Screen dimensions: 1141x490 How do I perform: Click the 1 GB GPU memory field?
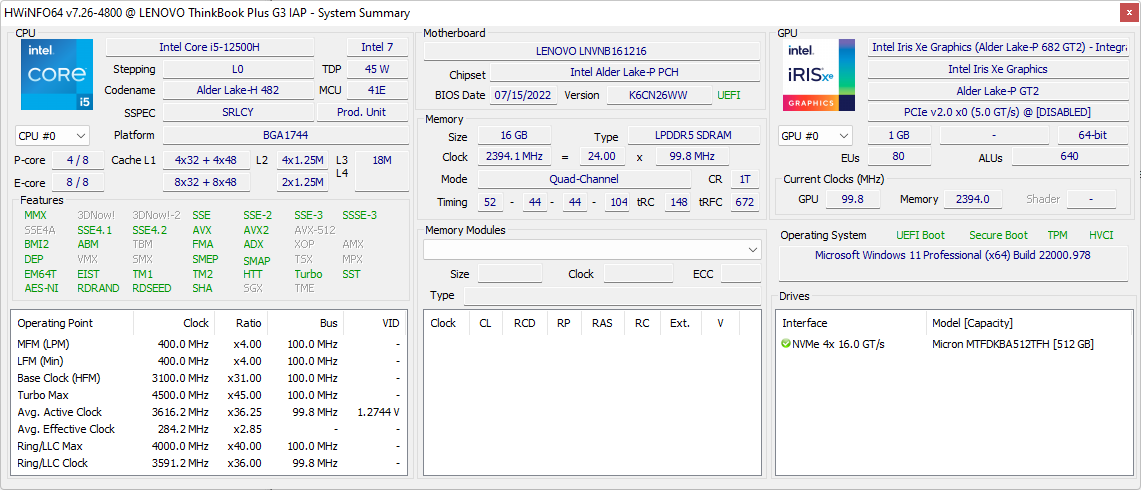point(899,135)
